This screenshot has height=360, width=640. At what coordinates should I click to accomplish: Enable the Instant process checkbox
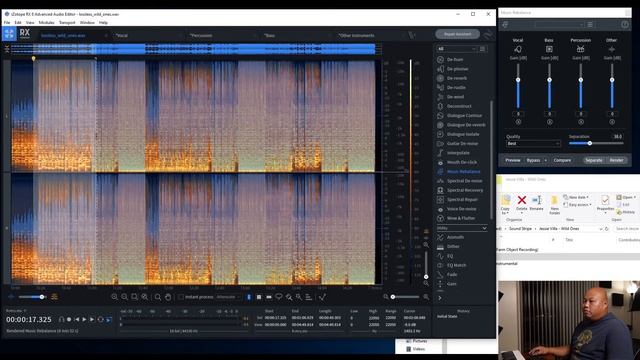(x=180, y=297)
